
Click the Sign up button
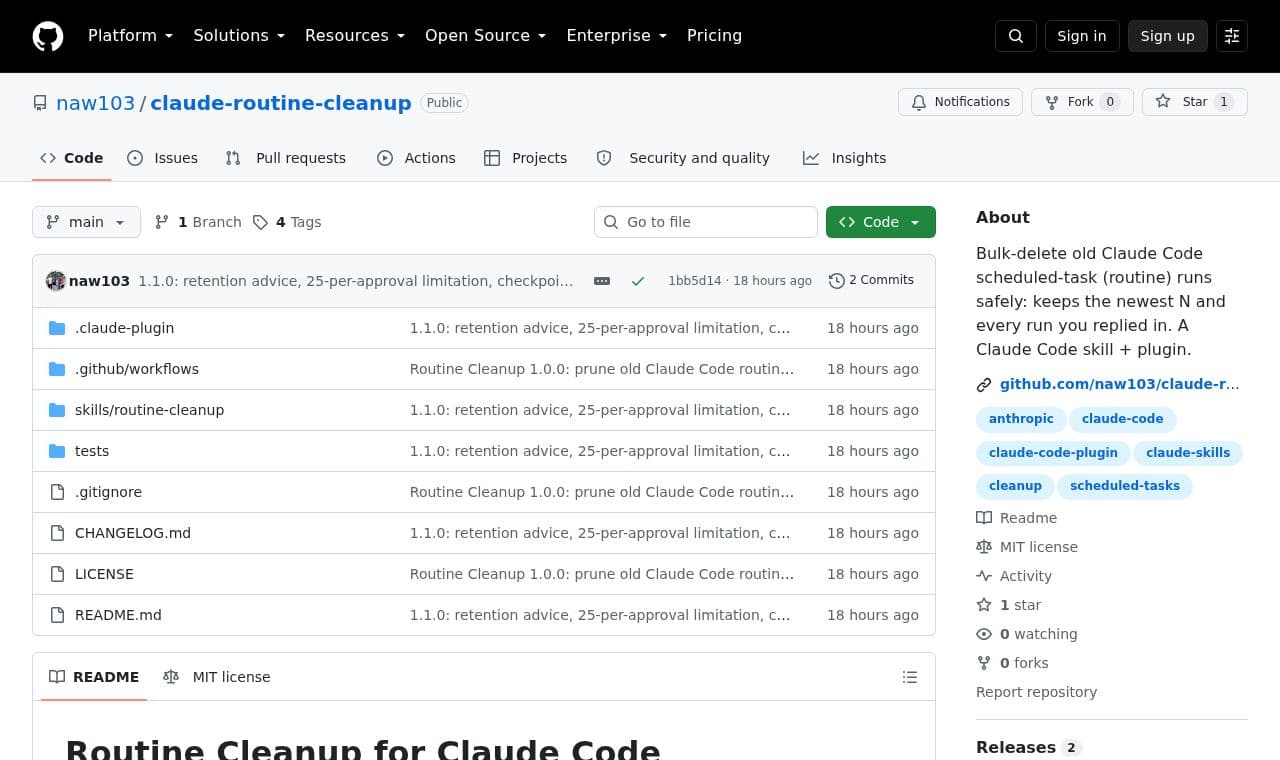pos(1168,36)
